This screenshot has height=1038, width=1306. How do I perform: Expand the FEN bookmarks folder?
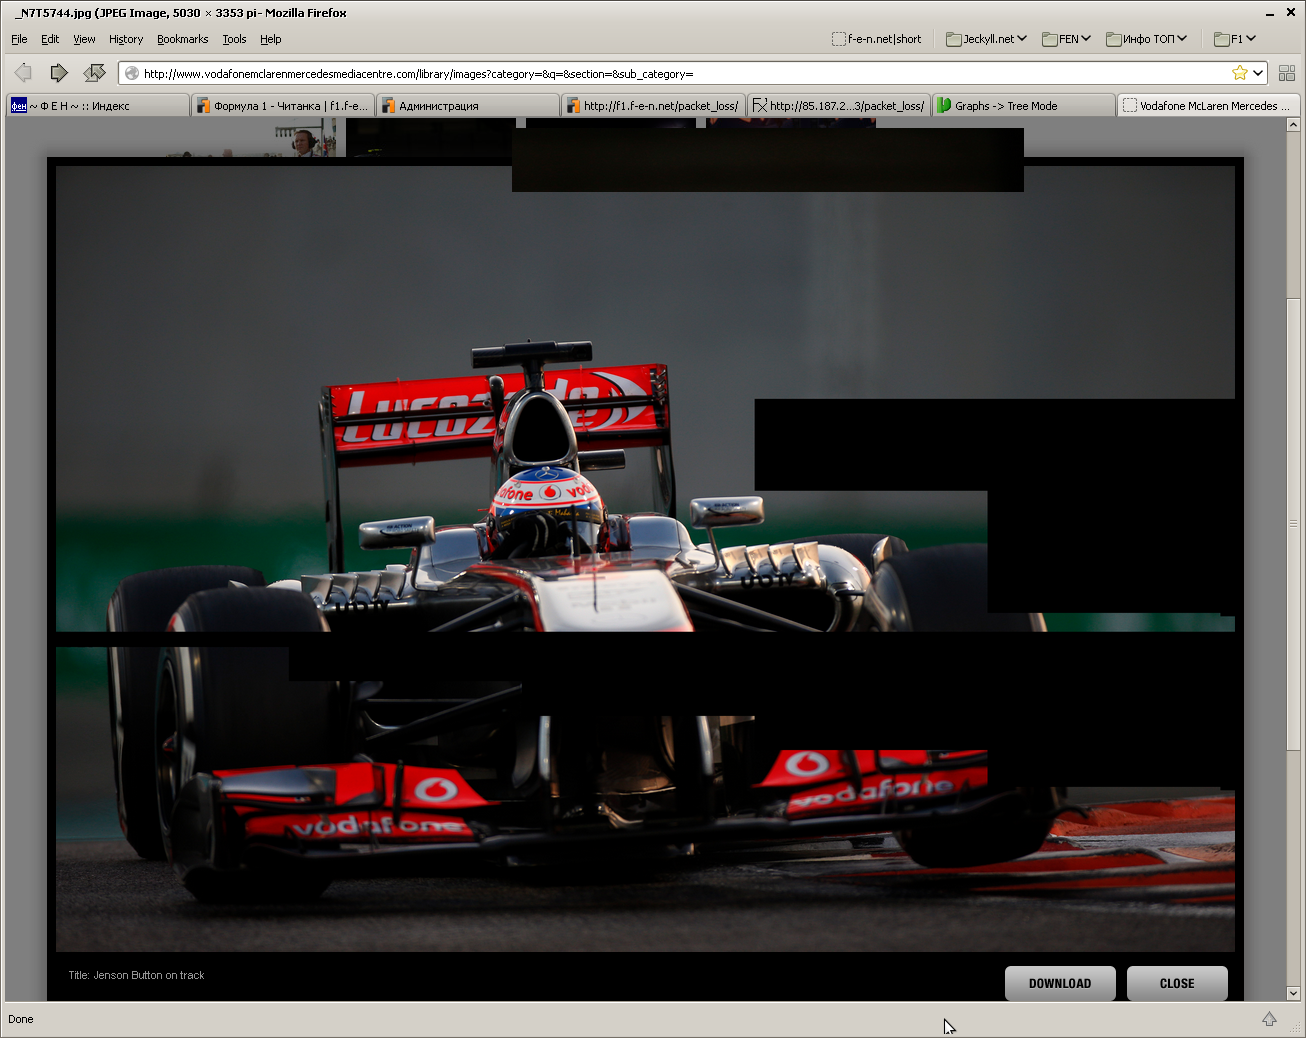click(1066, 39)
